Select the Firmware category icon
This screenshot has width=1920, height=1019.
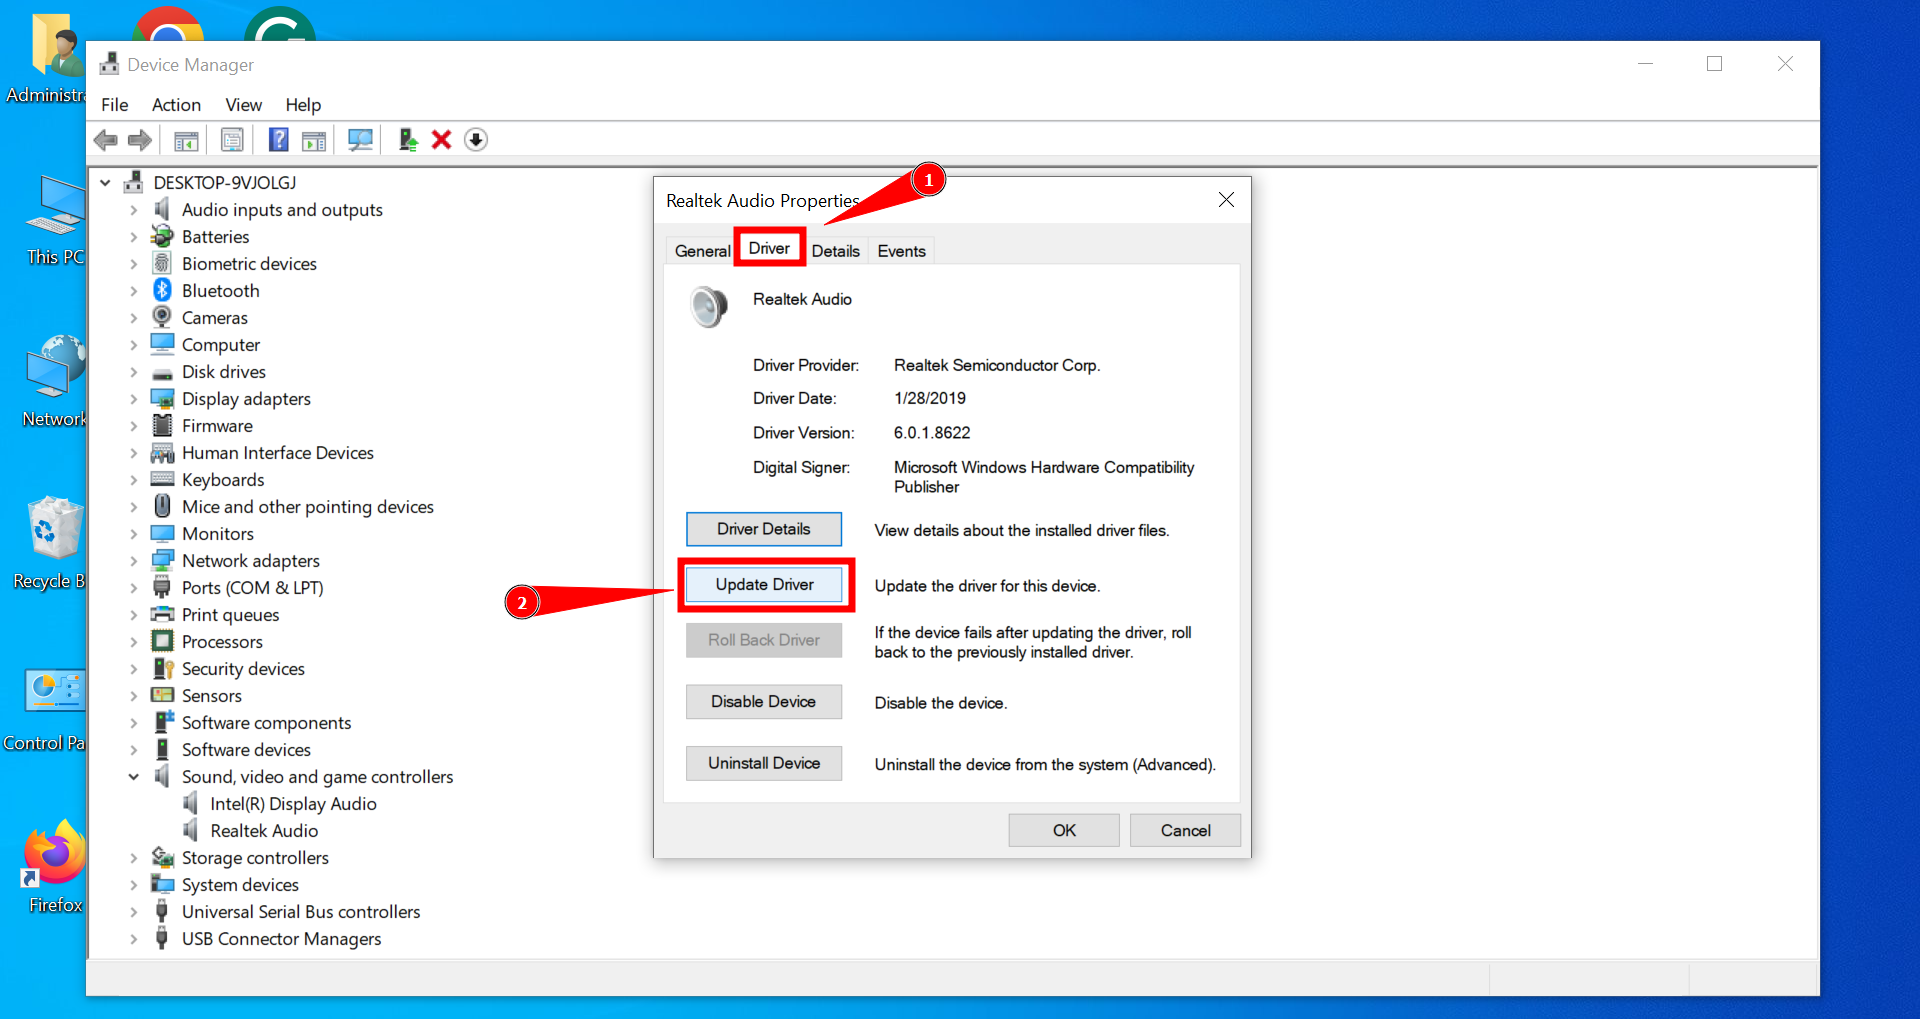[x=162, y=425]
